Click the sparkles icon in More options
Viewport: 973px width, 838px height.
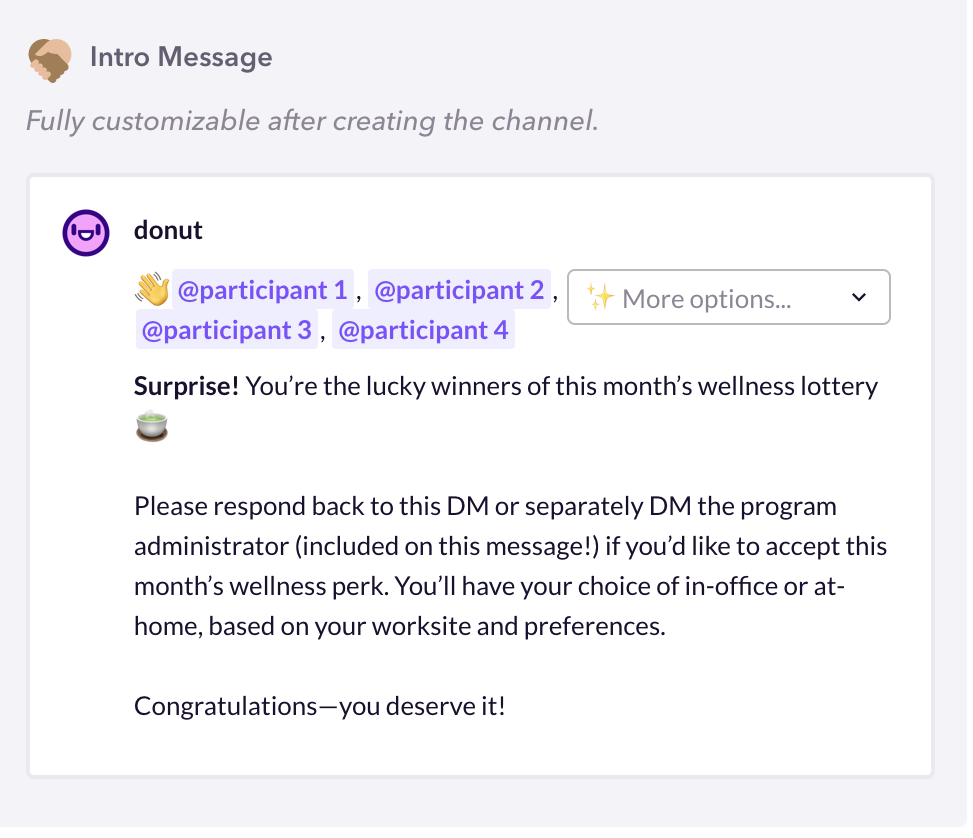(x=599, y=298)
